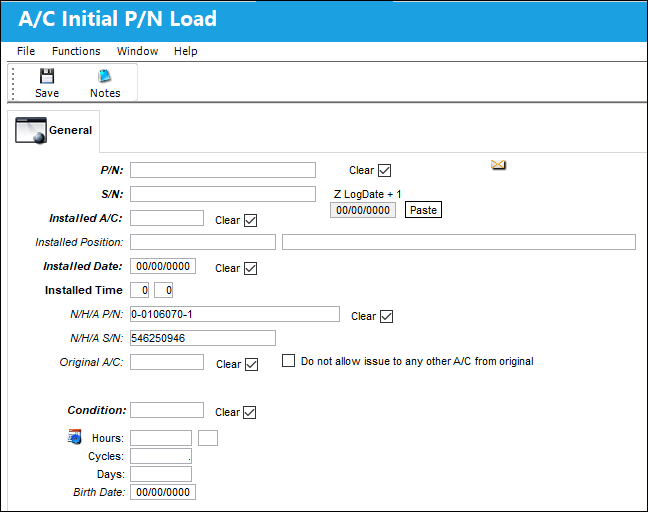Click the Paste button
This screenshot has width=648, height=512.
tap(423, 210)
